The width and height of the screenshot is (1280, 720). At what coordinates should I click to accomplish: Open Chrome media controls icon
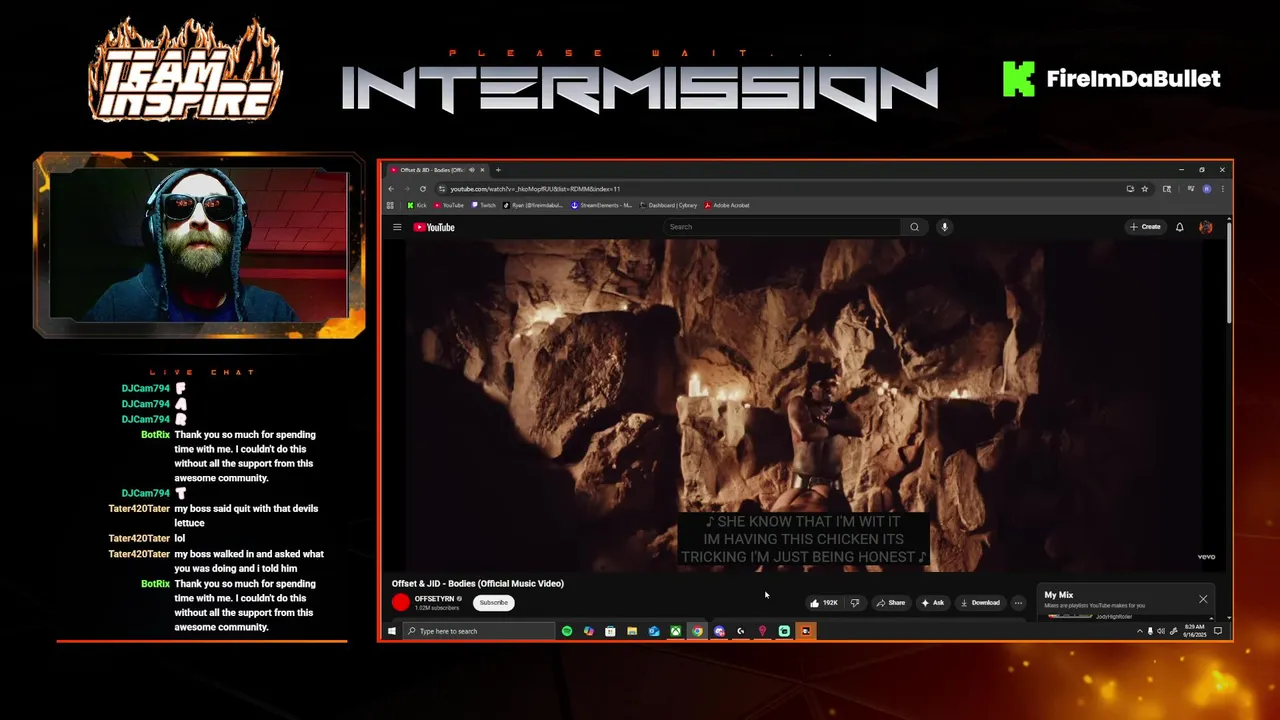[1191, 189]
